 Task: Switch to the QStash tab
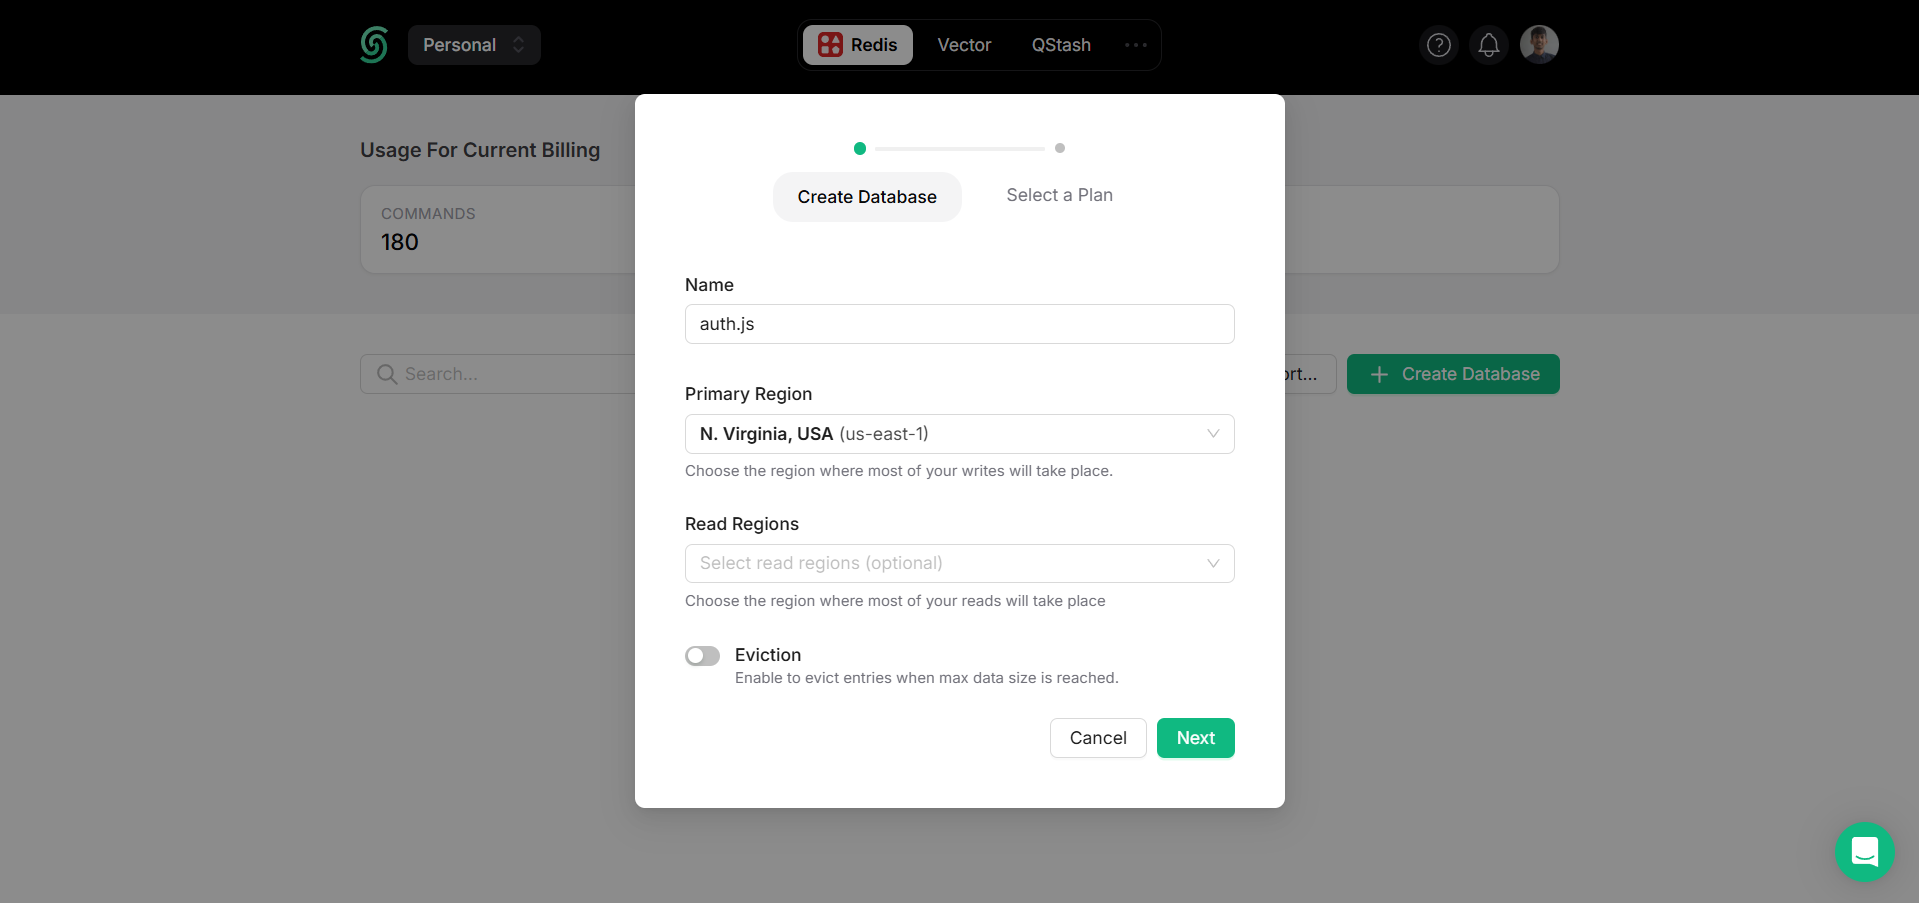click(x=1060, y=44)
